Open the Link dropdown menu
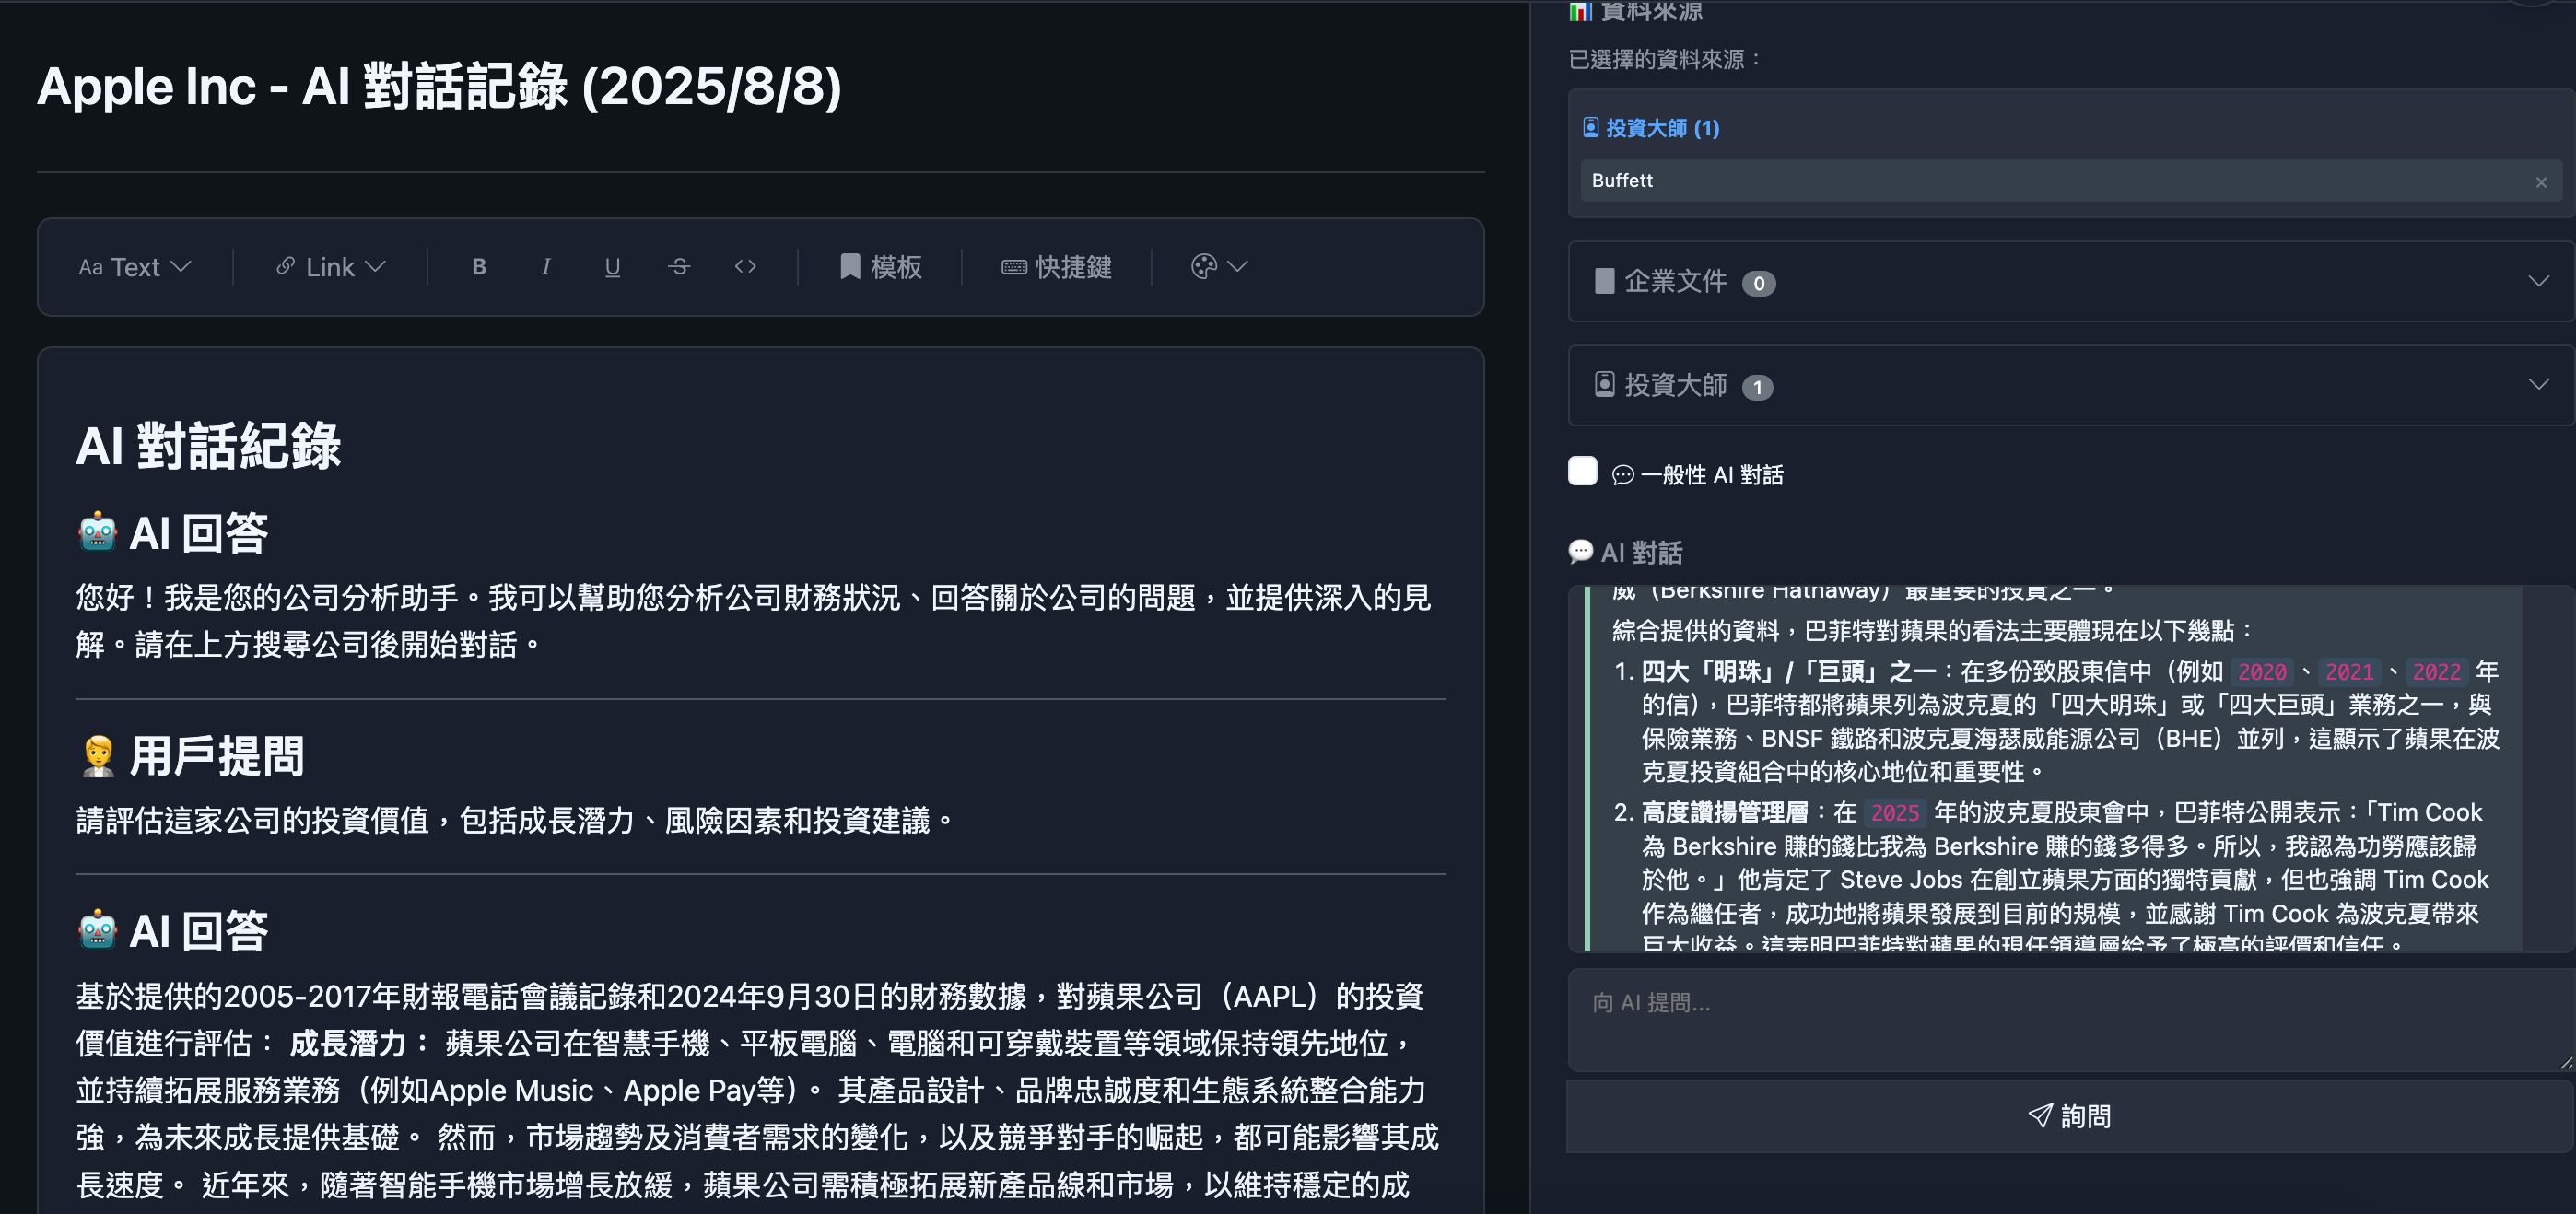This screenshot has height=1214, width=2576. coord(330,267)
